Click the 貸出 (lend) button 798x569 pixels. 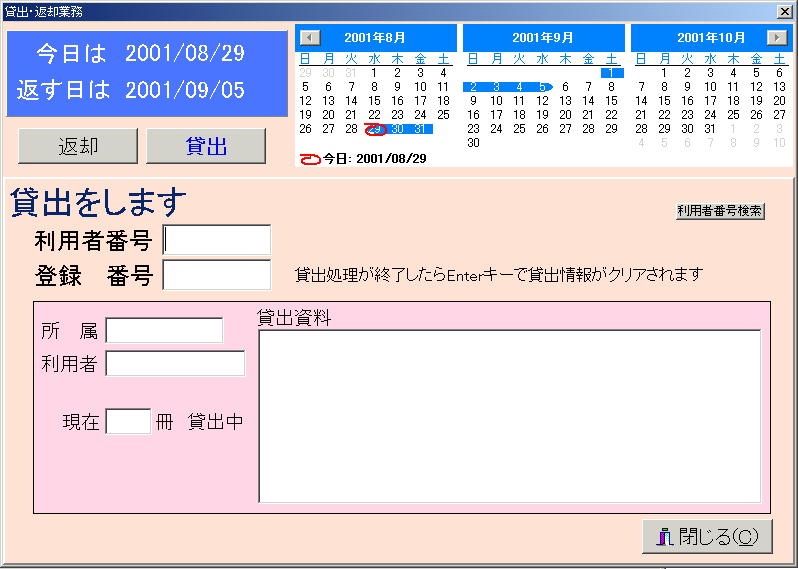(x=206, y=146)
